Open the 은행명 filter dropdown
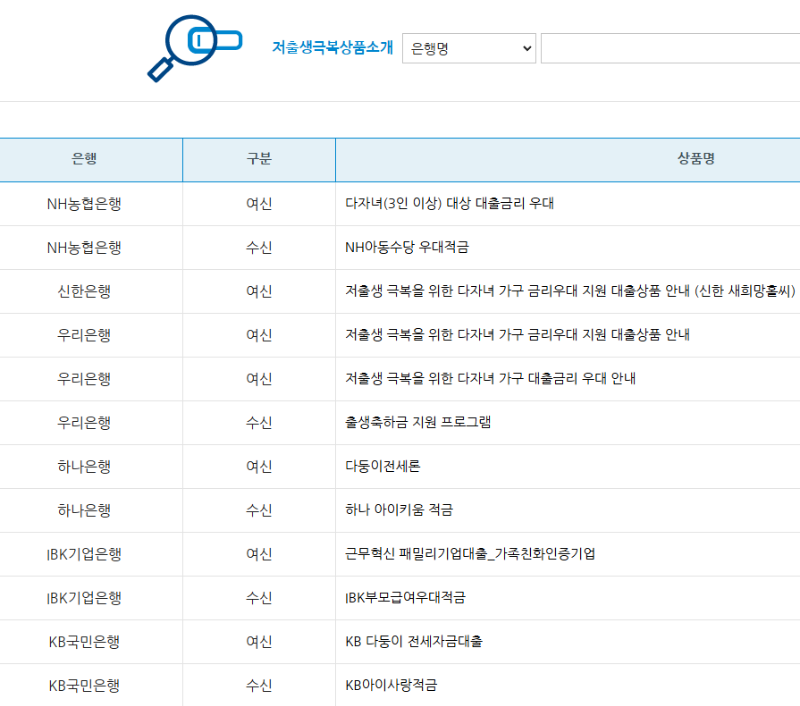Viewport: 800px width, 706px height. pyautogui.click(x=468, y=48)
